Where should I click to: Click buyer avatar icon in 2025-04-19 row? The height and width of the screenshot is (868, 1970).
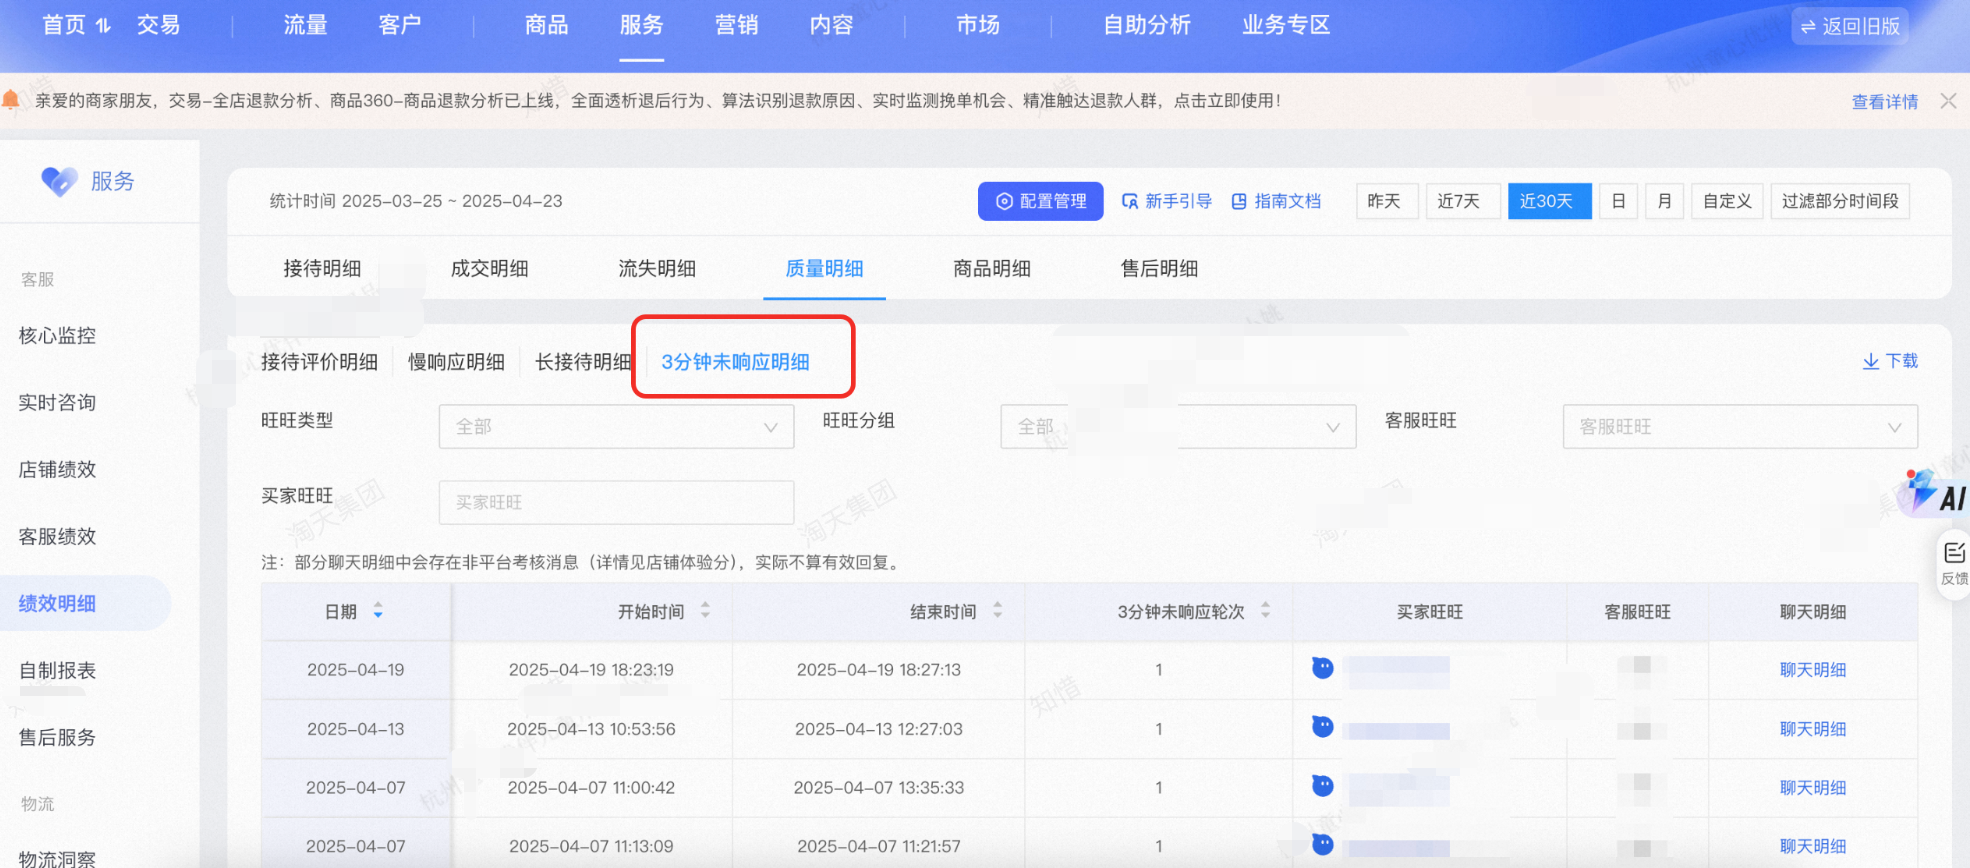pos(1323,668)
